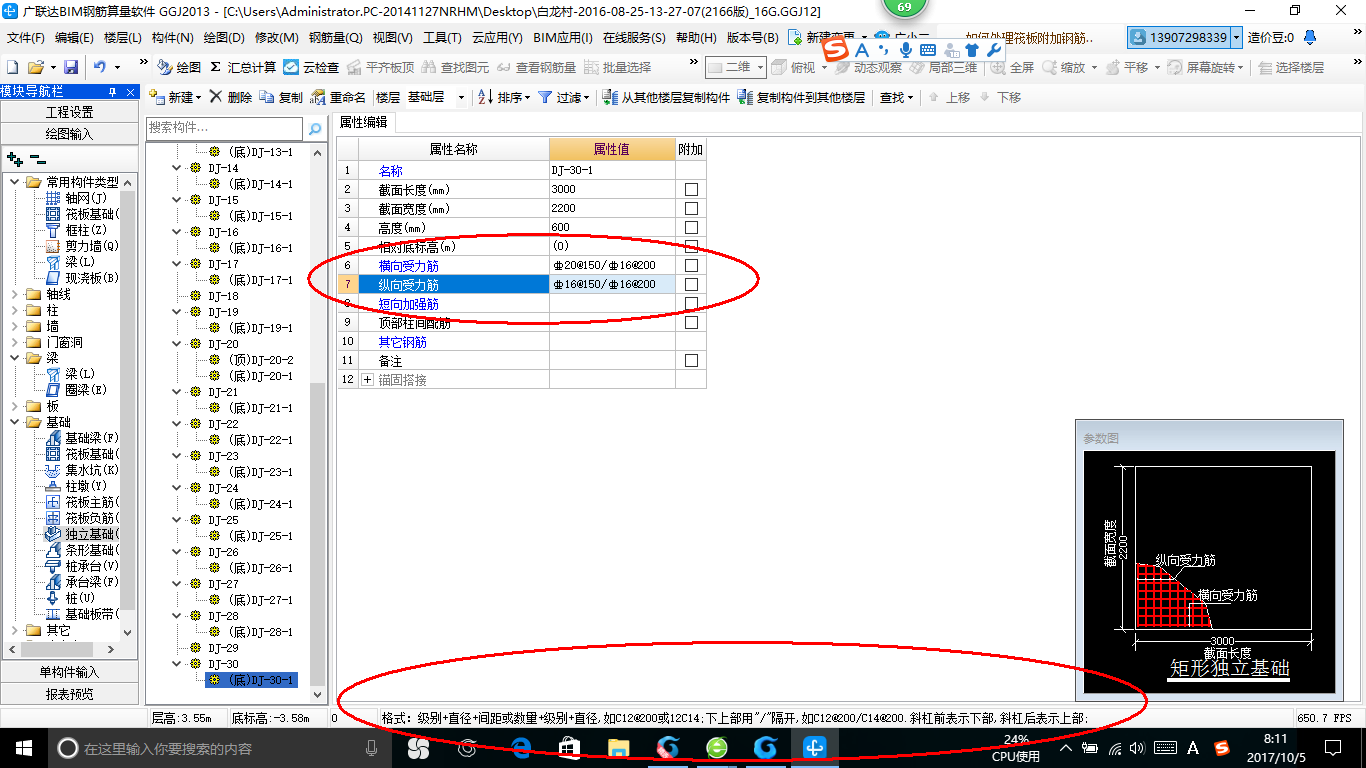Viewport: 1366px width, 768px height.
Task: Toggle 附加 checkbox for 横向受力筋 row
Action: click(x=691, y=265)
